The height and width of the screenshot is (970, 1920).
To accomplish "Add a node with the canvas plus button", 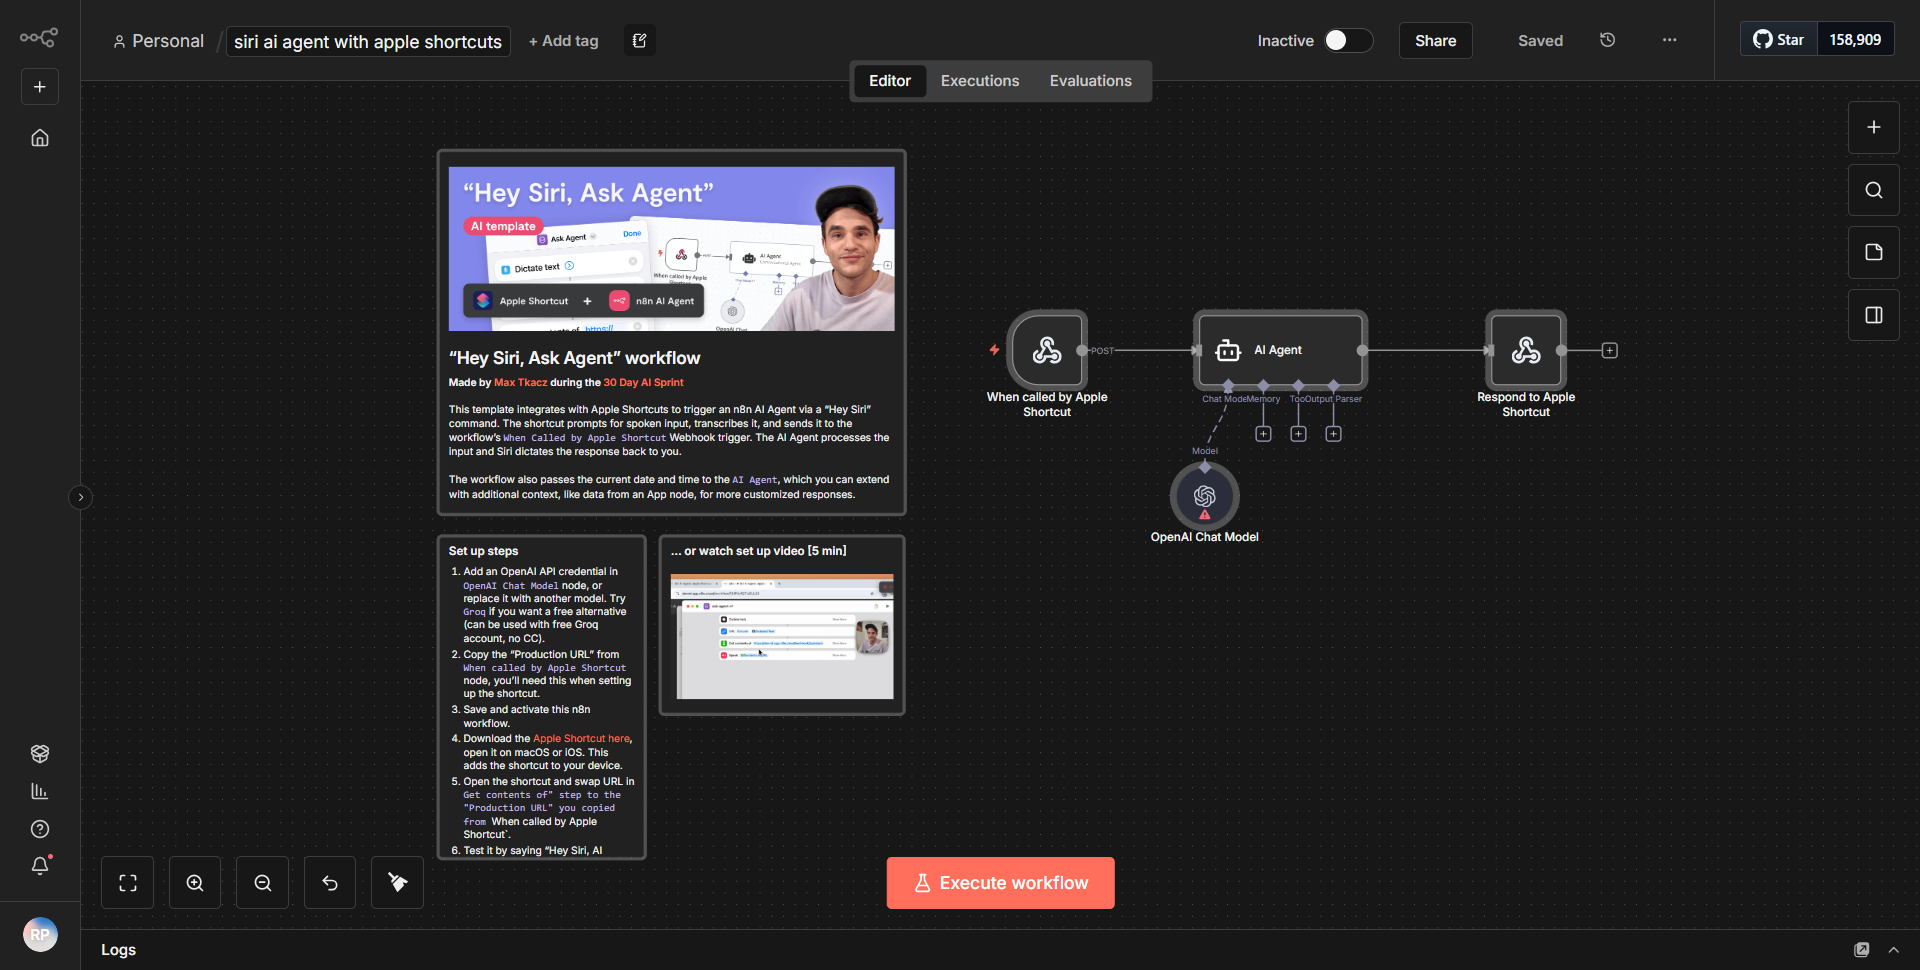I will coord(1874,127).
